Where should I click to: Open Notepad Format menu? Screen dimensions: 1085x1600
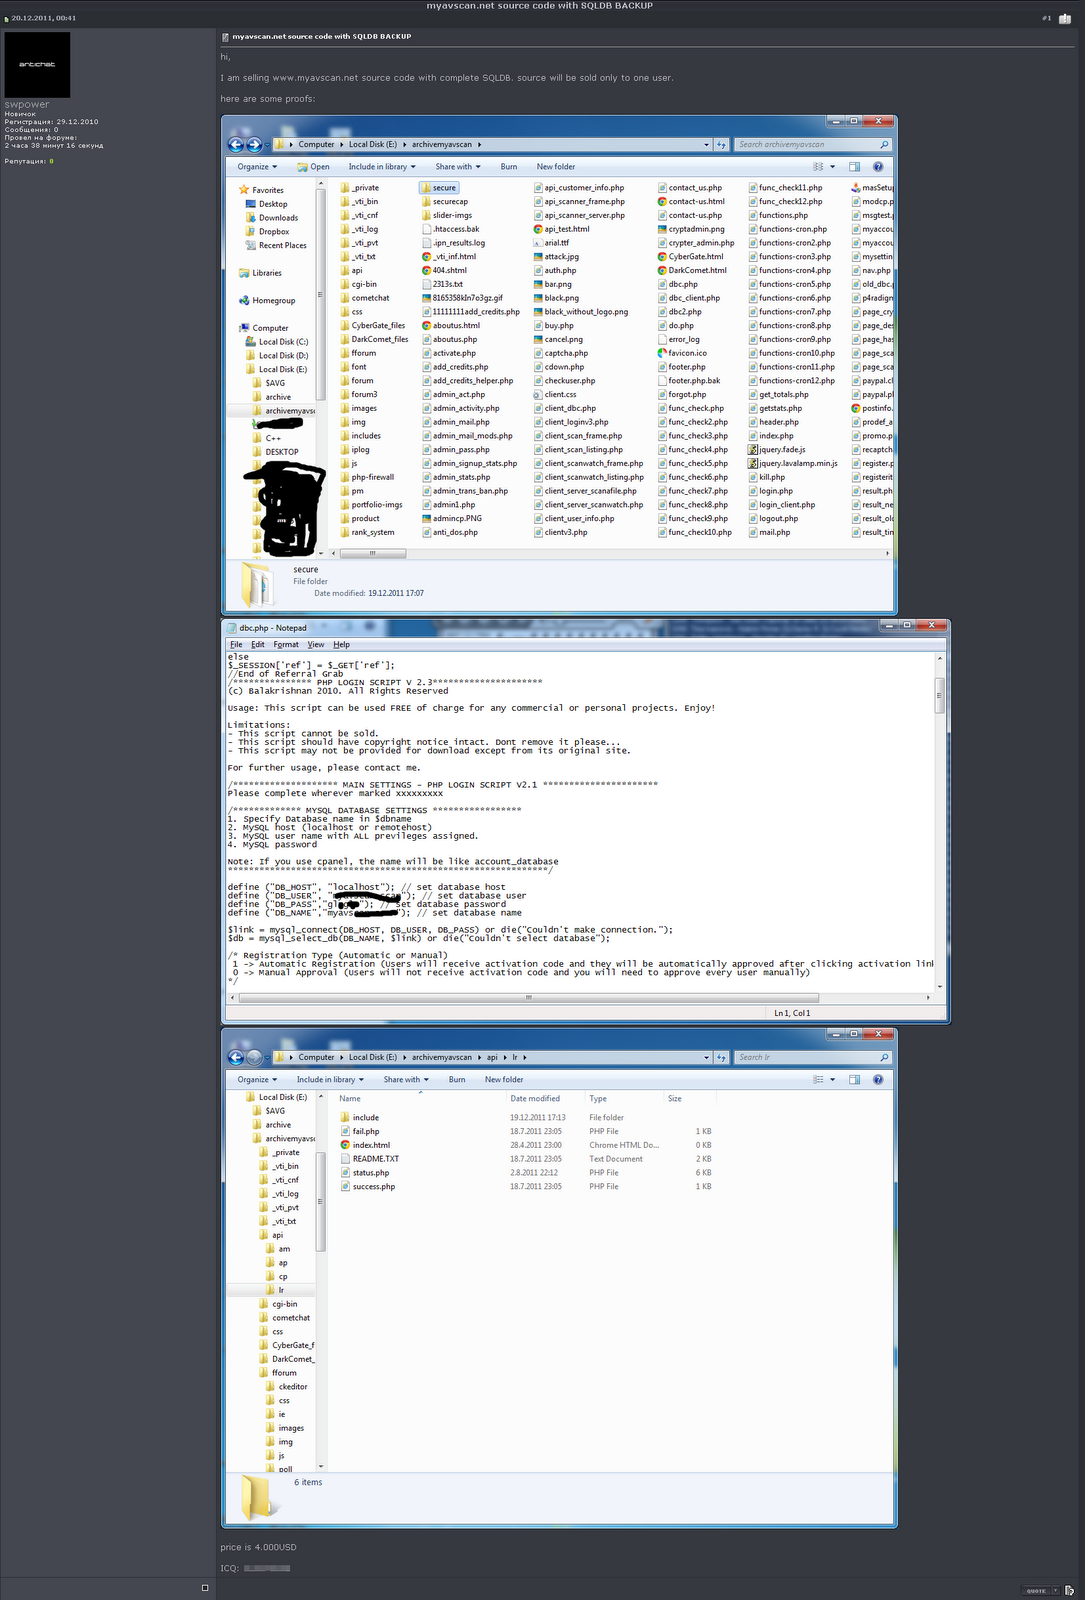pyautogui.click(x=286, y=645)
